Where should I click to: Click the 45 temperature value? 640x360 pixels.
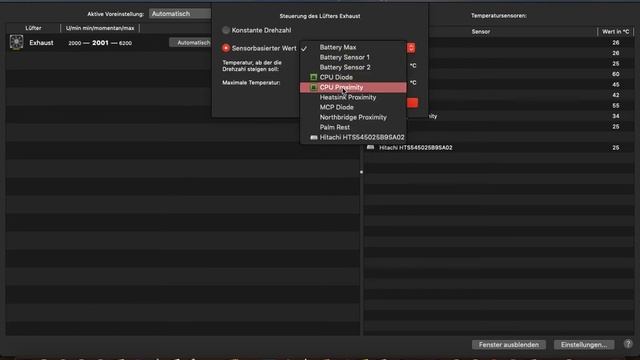pyautogui.click(x=616, y=84)
